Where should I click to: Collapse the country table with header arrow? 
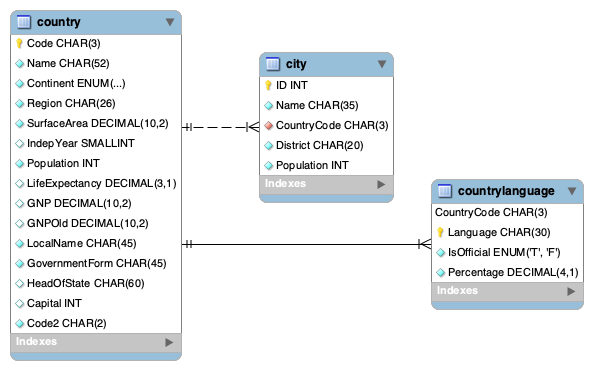tap(170, 22)
